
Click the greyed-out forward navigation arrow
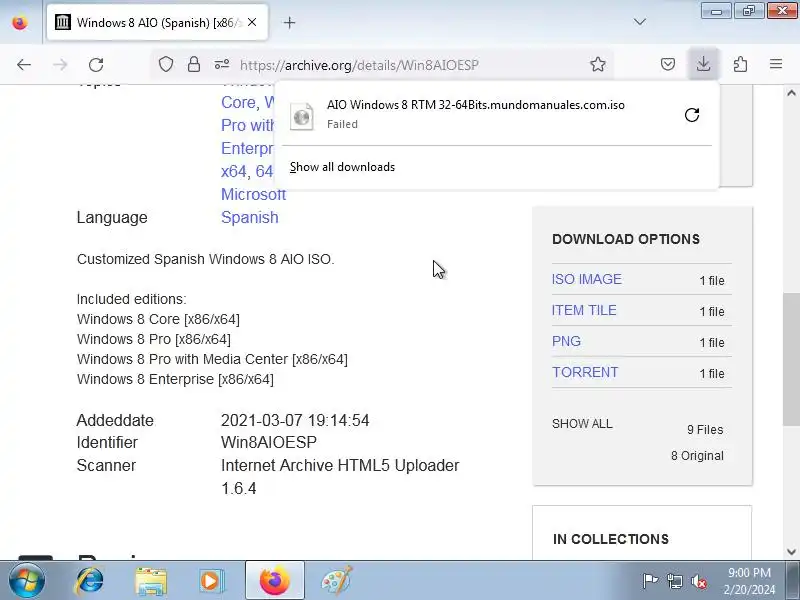pos(60,65)
